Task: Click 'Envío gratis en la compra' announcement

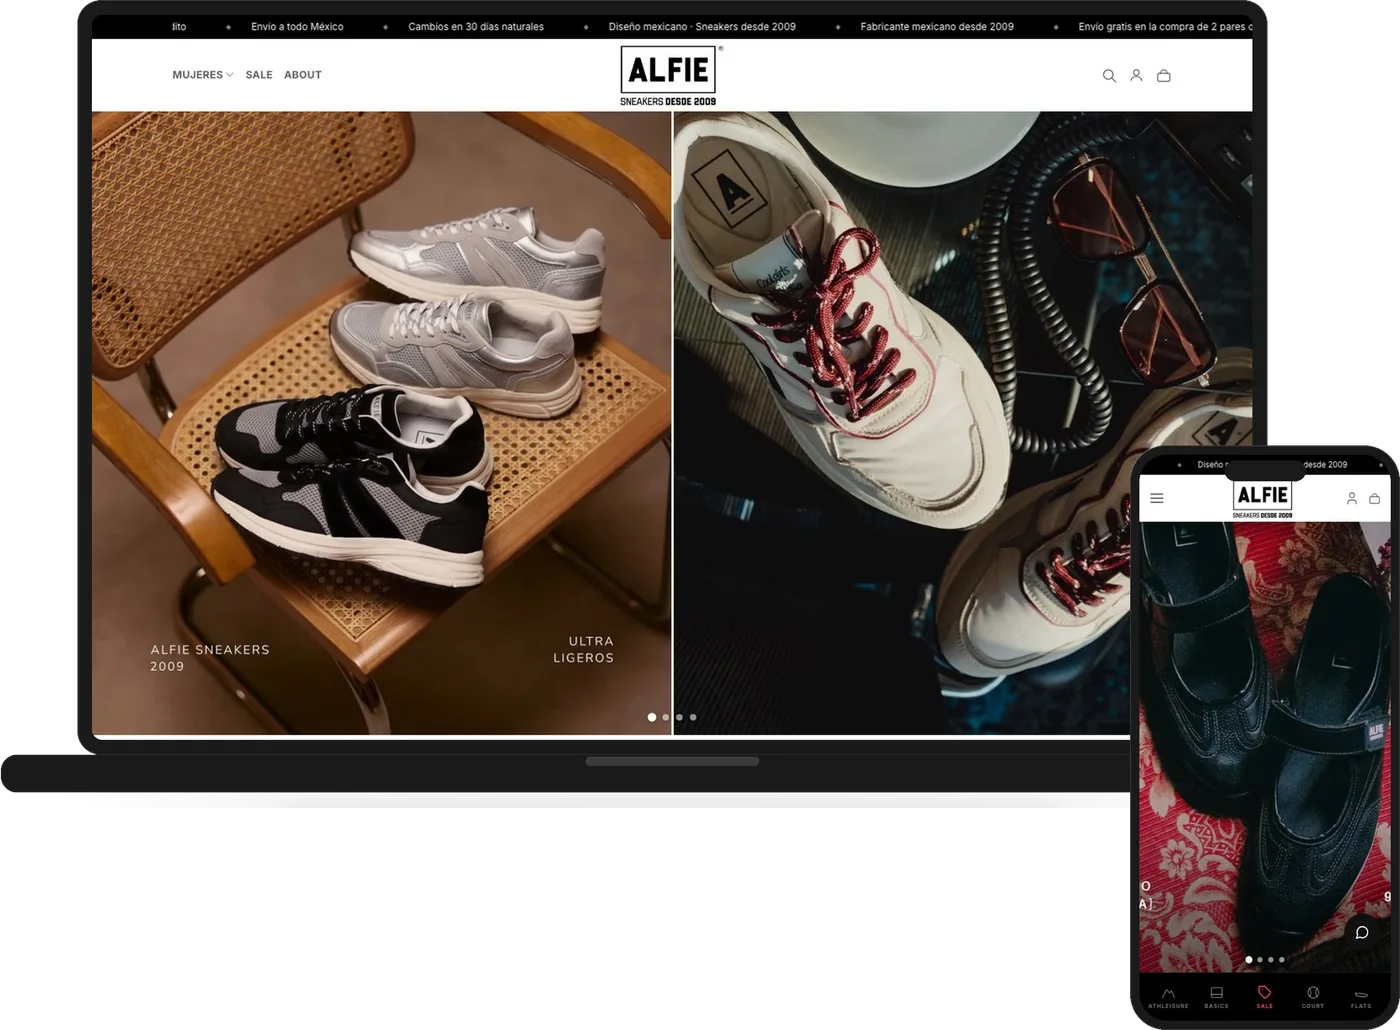Action: pos(1165,27)
